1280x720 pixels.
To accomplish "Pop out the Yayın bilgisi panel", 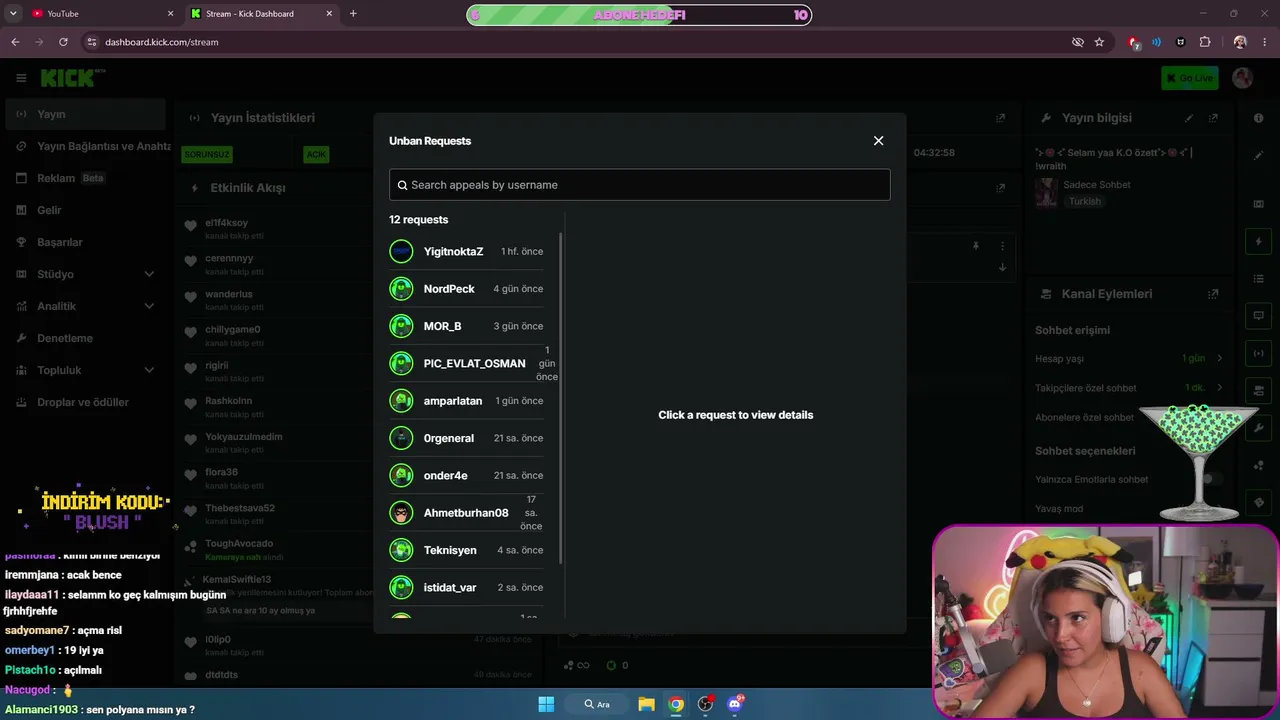I will [1213, 118].
